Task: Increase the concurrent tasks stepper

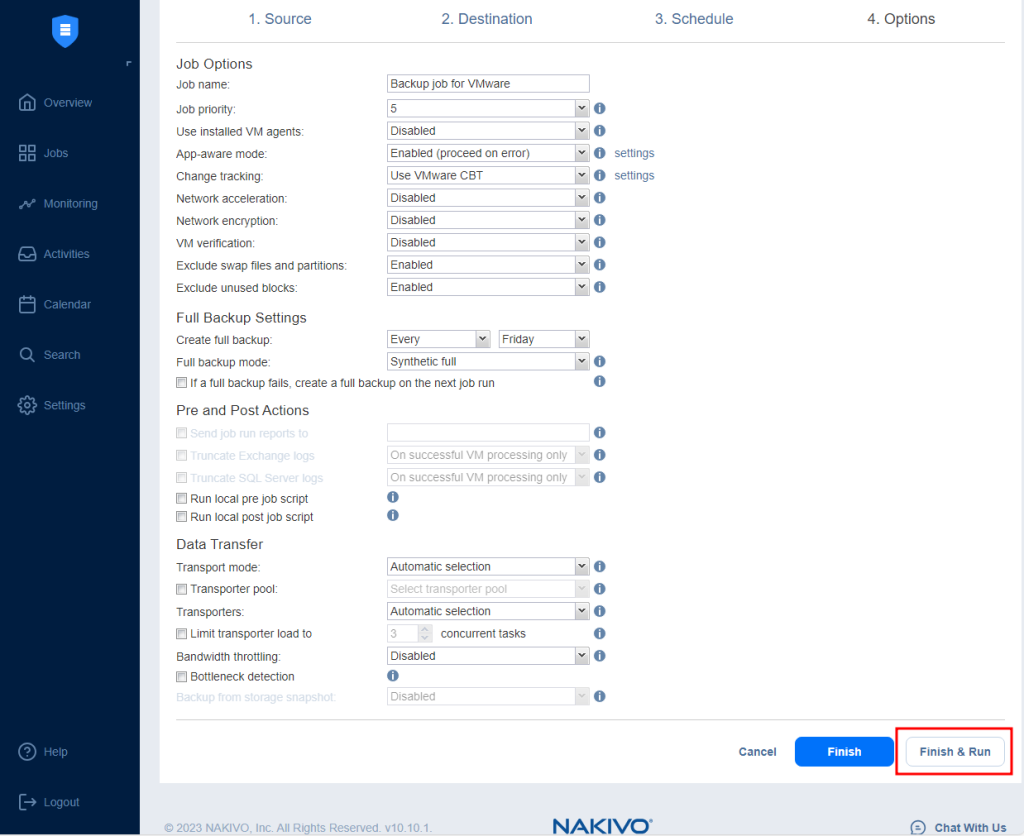Action: tap(424, 630)
